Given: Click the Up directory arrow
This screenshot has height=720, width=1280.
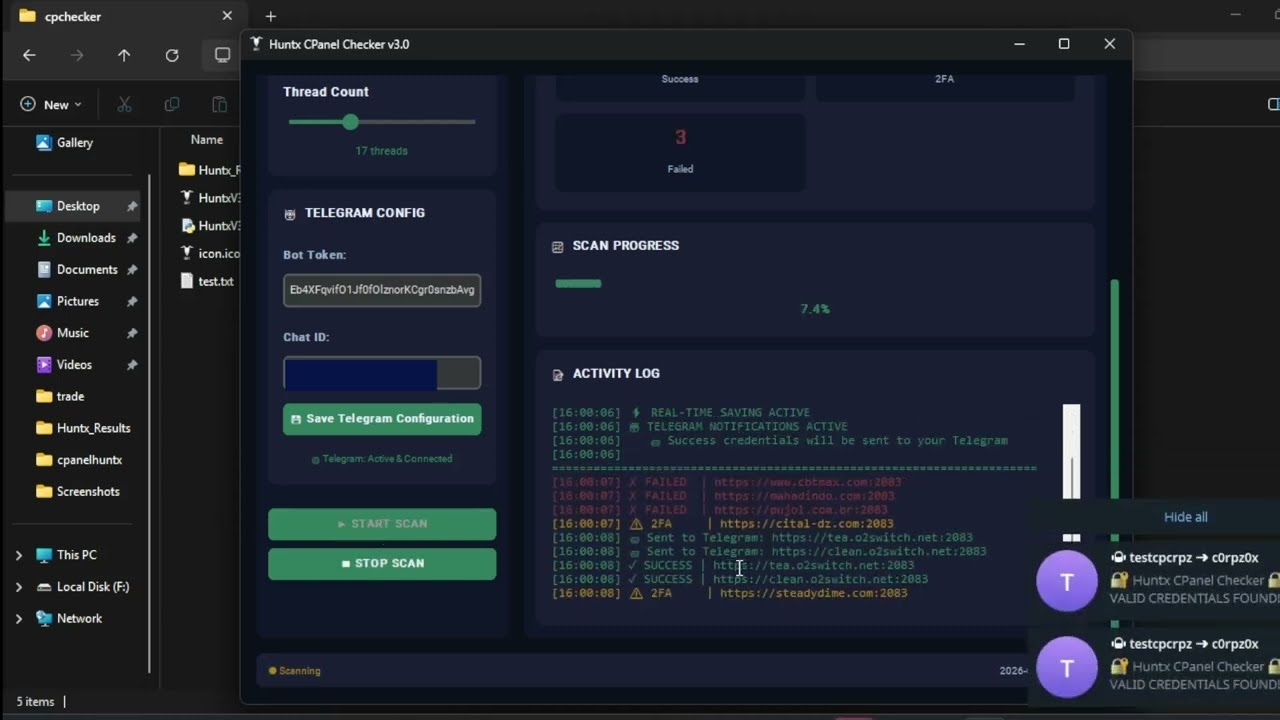Looking at the screenshot, I should pos(124,56).
